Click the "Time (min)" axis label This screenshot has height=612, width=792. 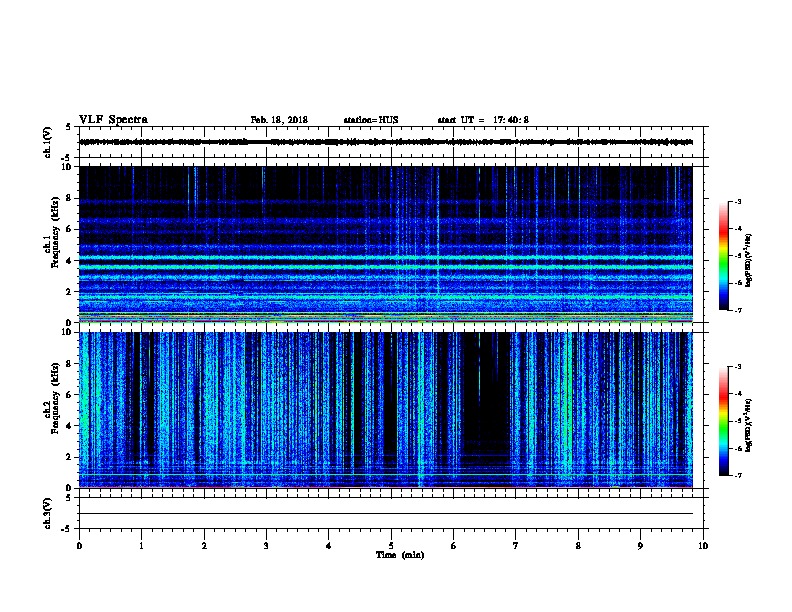click(x=400, y=555)
